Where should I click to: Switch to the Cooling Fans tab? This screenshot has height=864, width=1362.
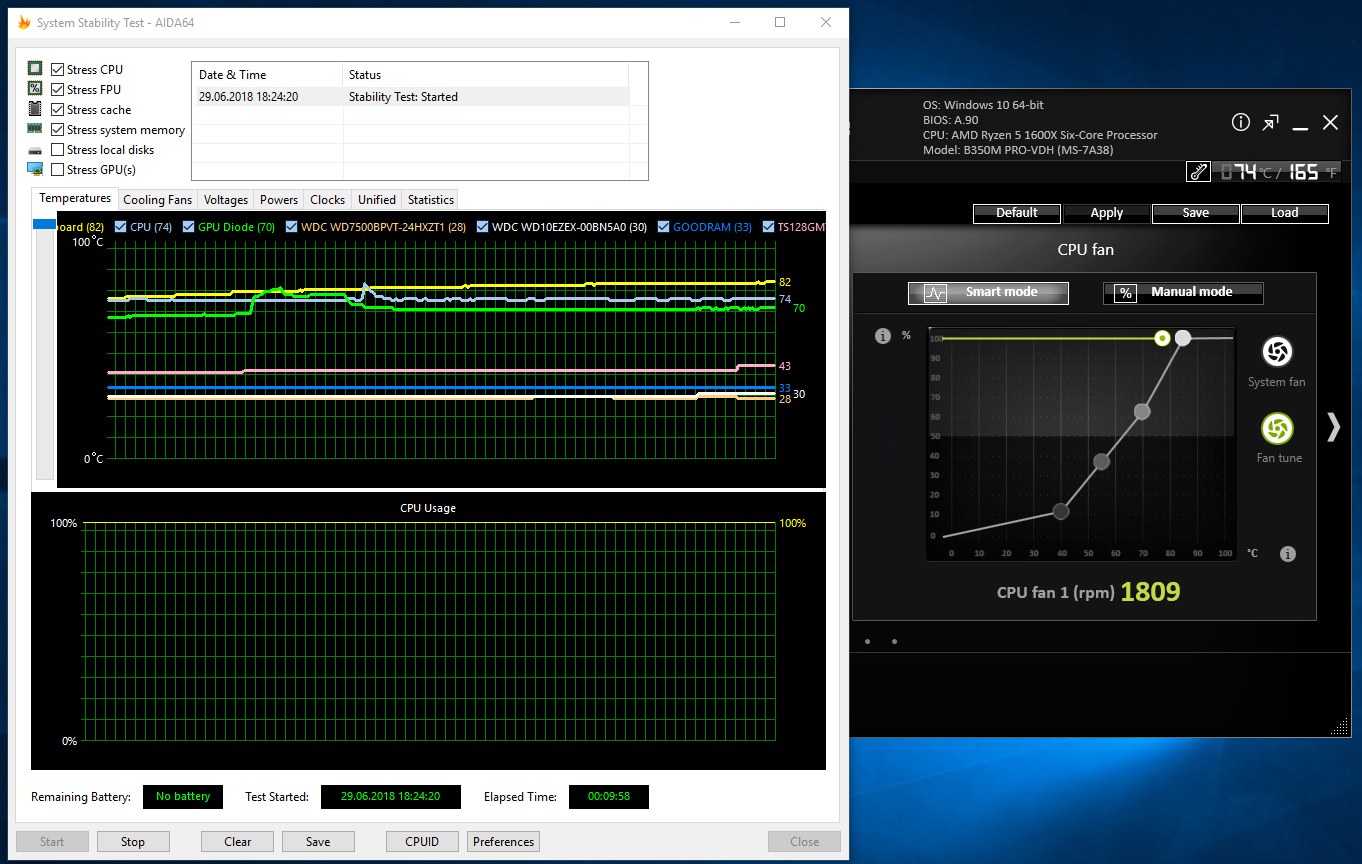pyautogui.click(x=157, y=200)
